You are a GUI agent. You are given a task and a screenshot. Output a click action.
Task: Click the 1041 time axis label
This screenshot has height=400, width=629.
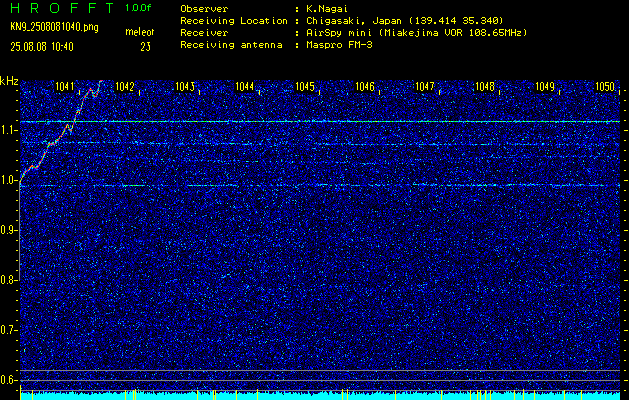65,86
